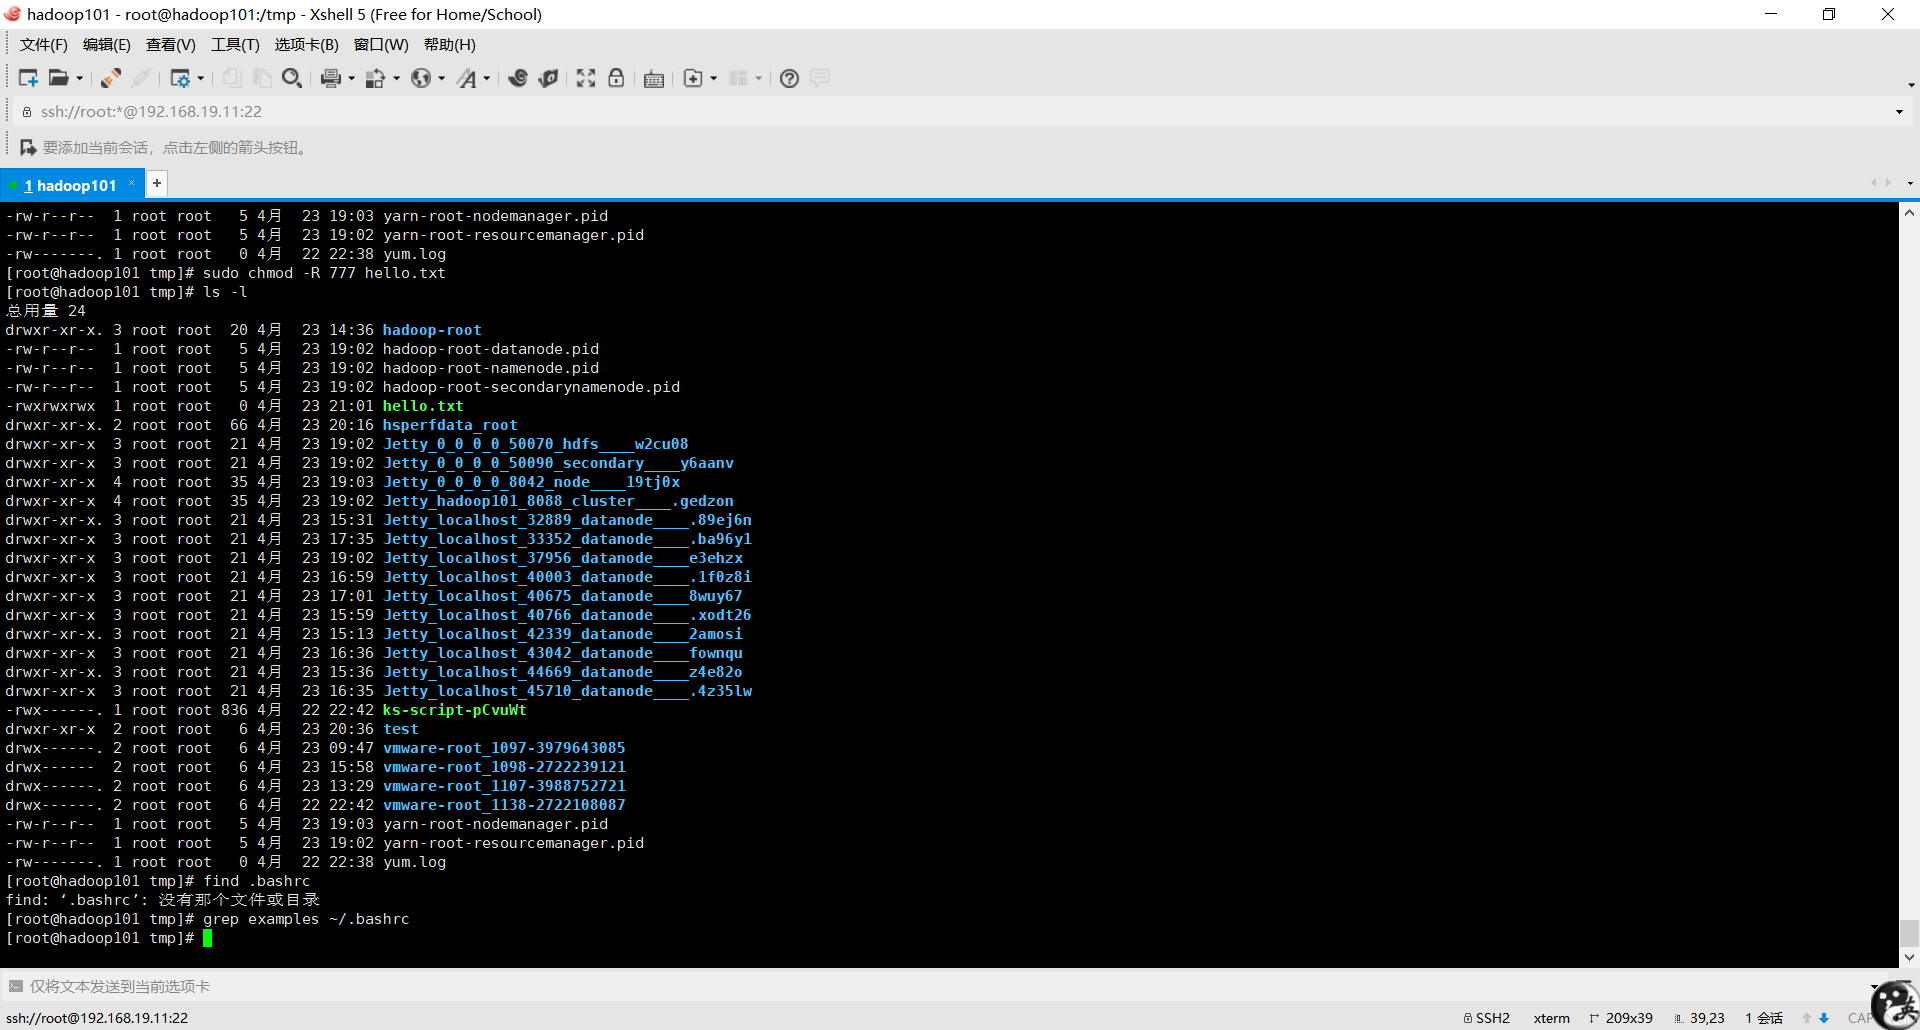Expand the Encoding dropdown arrow

(442, 78)
